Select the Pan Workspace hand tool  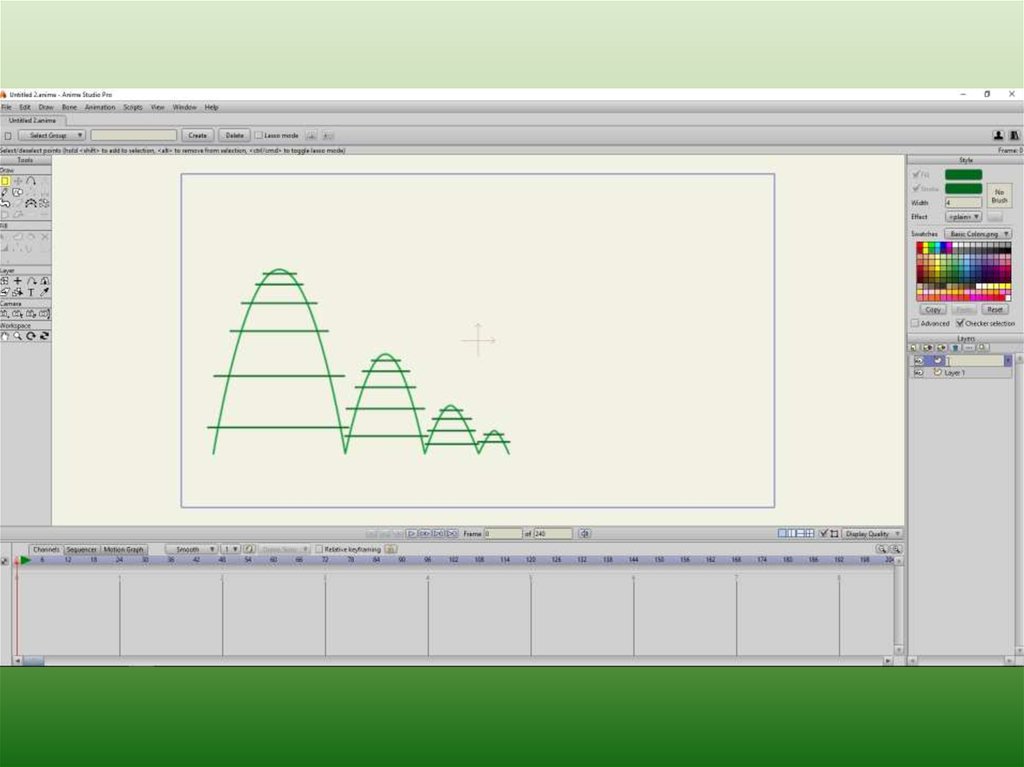[x=5, y=336]
